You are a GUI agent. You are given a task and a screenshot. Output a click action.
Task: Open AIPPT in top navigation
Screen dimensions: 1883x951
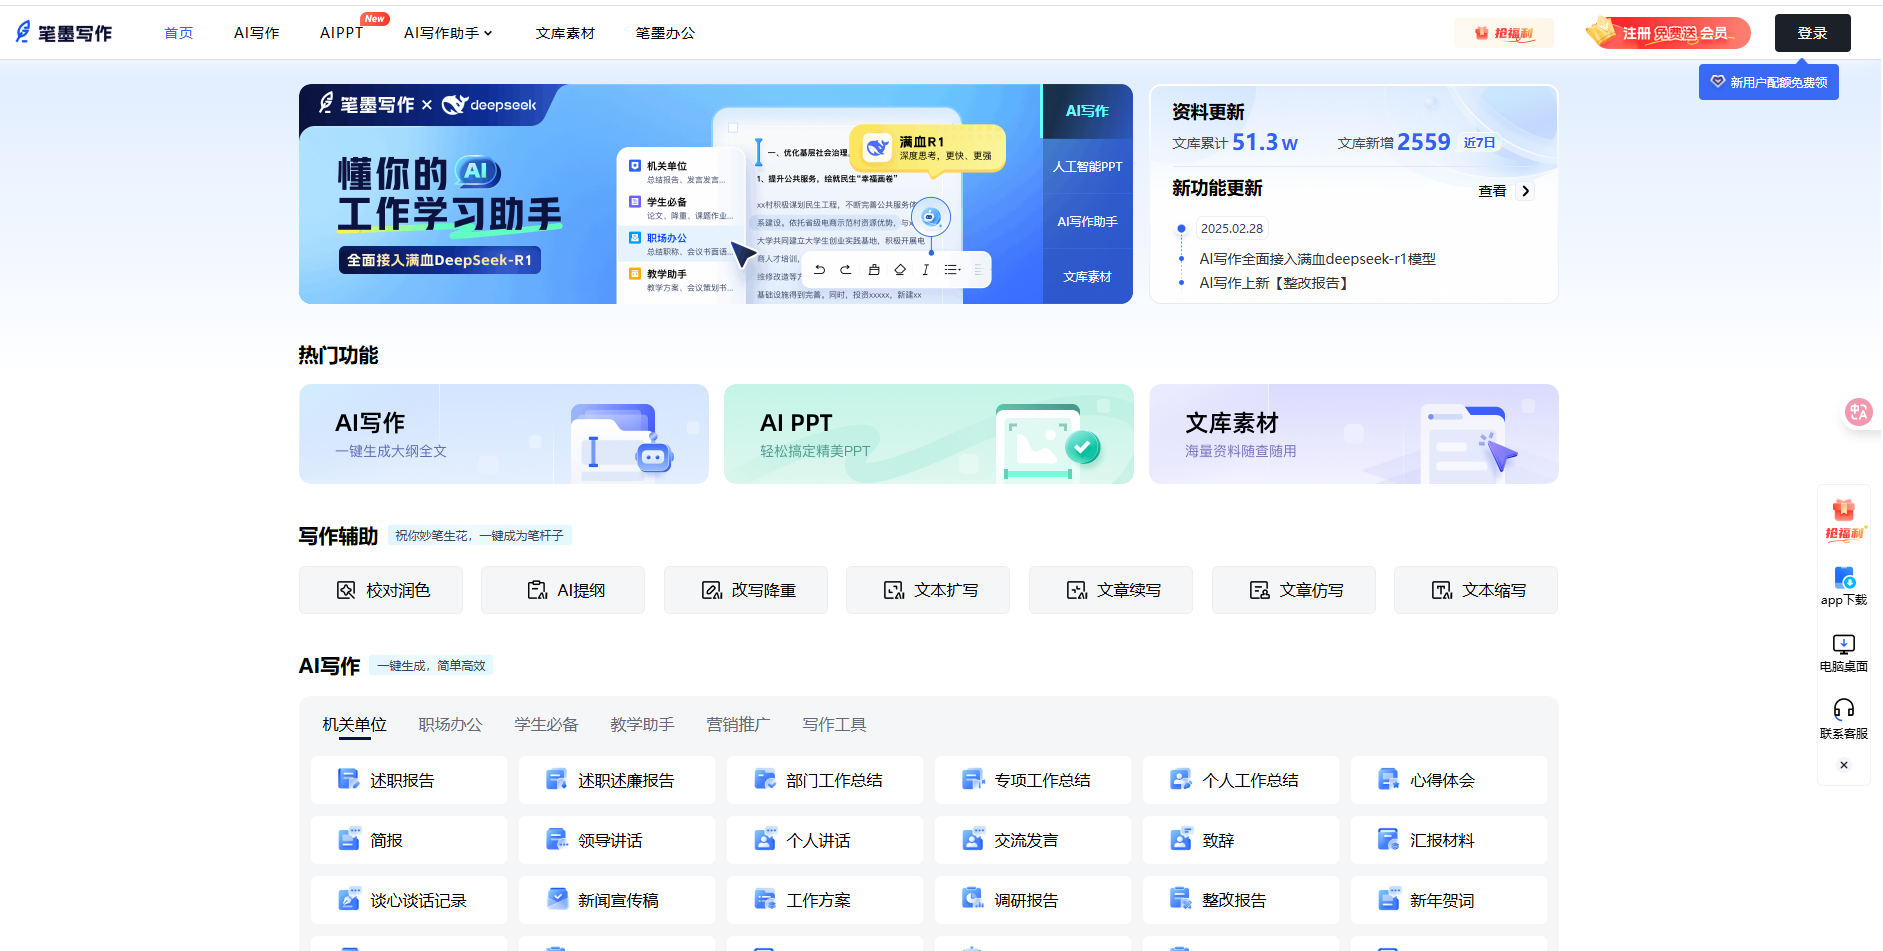pos(341,33)
